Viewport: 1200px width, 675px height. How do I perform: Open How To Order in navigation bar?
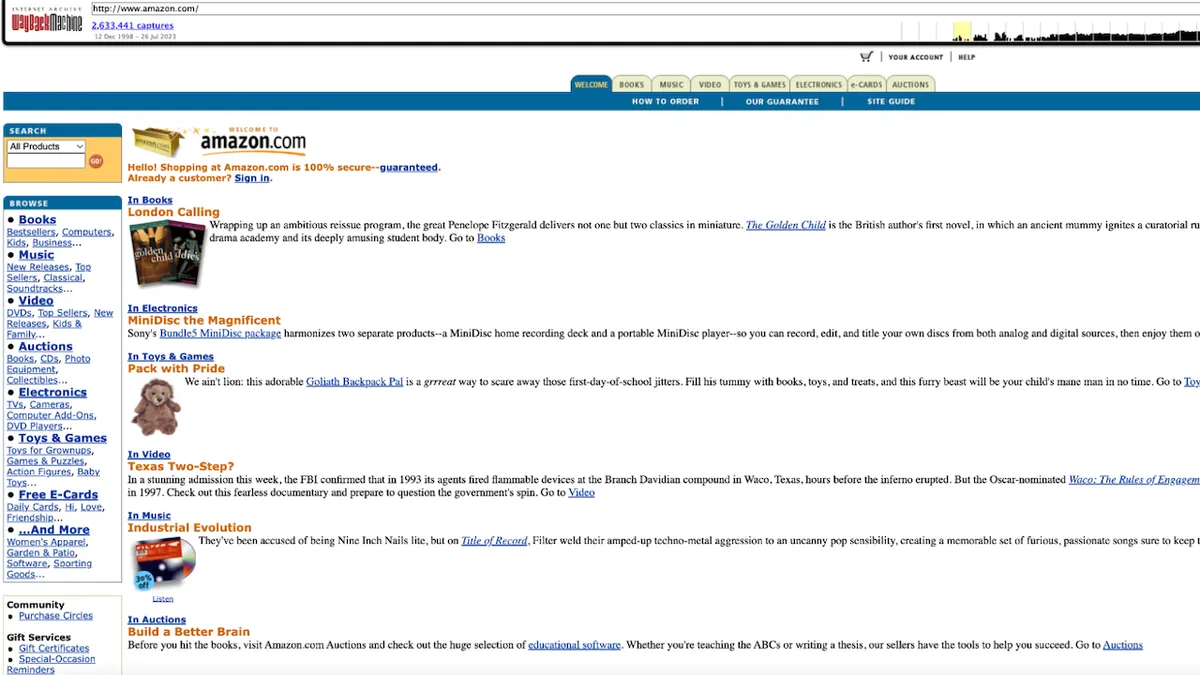pyautogui.click(x=665, y=102)
